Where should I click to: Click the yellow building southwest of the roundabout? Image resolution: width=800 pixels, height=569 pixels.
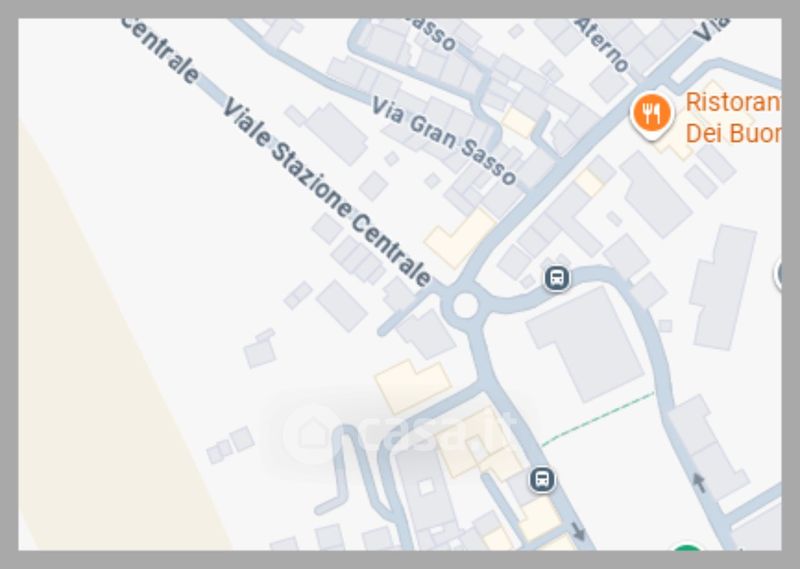point(413,385)
